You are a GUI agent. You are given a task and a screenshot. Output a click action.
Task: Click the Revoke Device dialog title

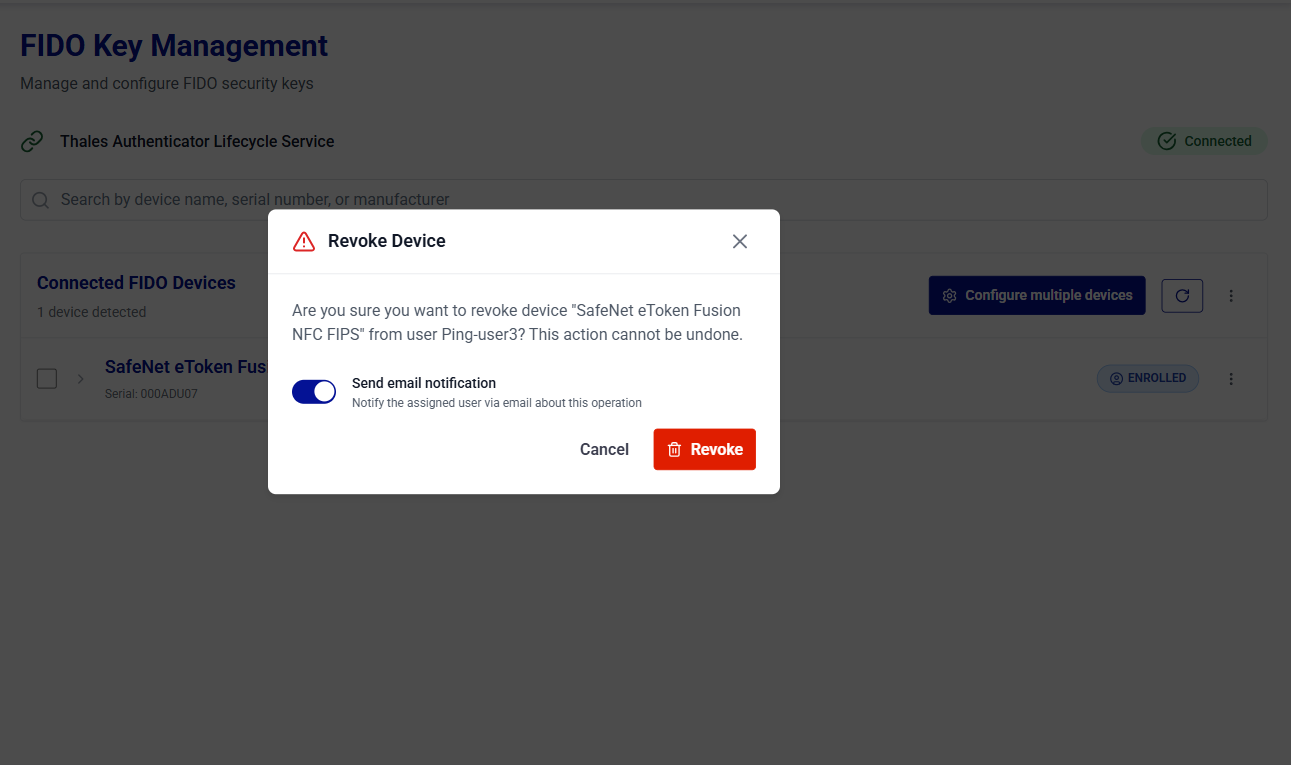(x=387, y=241)
